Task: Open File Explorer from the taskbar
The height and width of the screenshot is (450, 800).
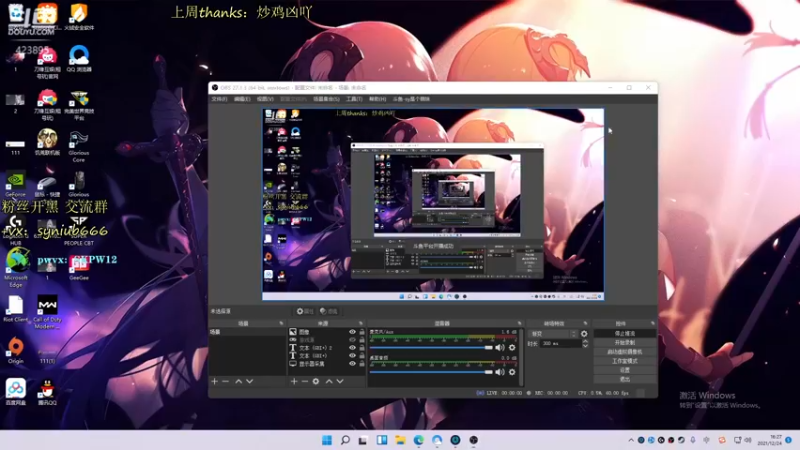Action: pyautogui.click(x=400, y=440)
